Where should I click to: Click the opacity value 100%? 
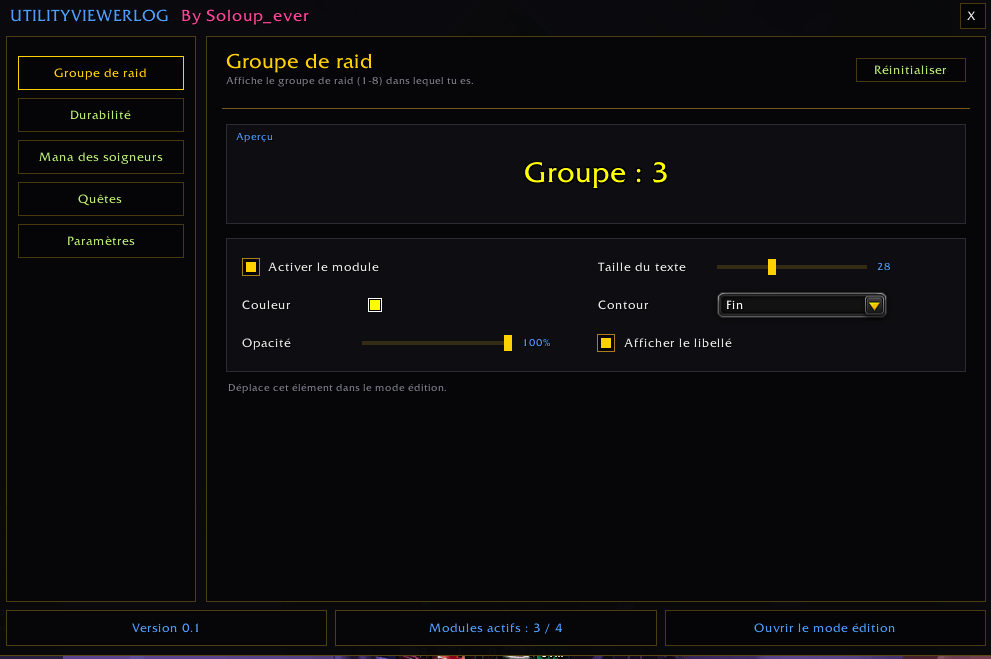(x=537, y=342)
